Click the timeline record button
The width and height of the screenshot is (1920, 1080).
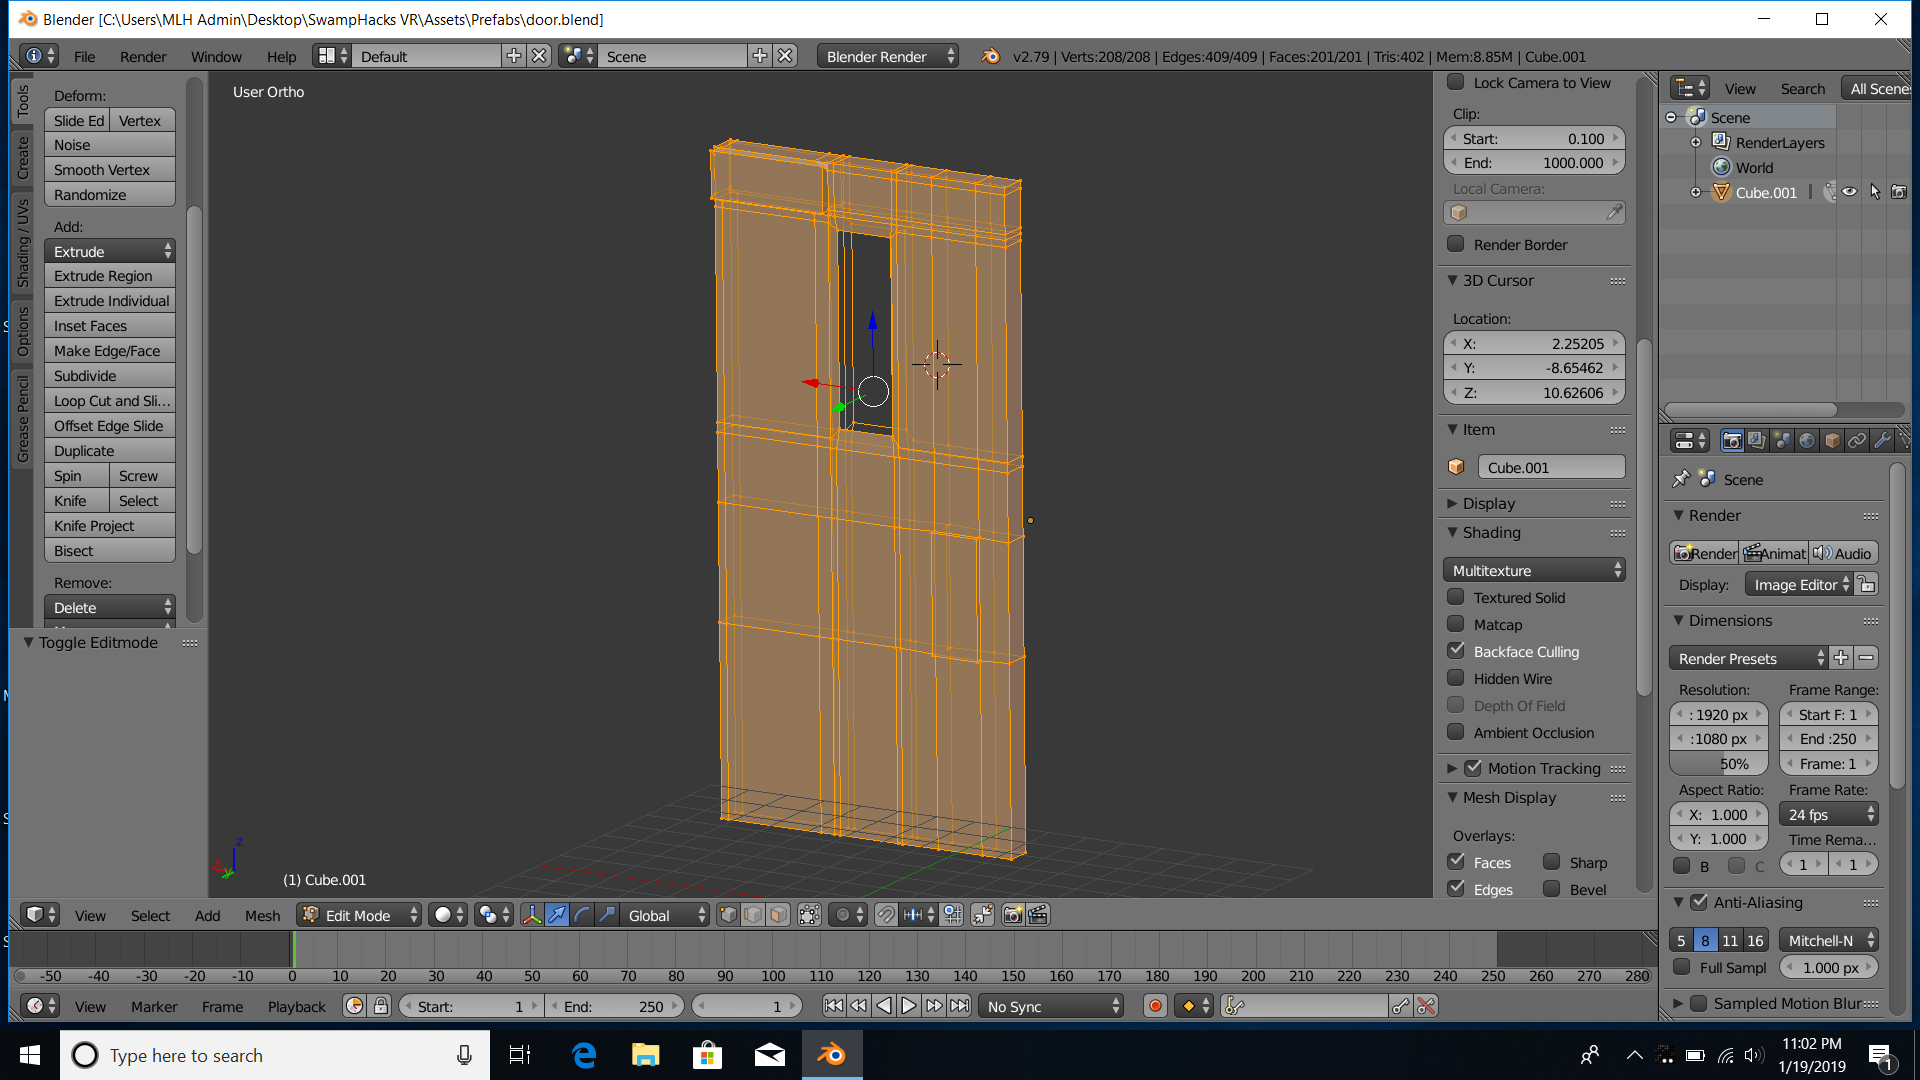[x=1155, y=1006]
